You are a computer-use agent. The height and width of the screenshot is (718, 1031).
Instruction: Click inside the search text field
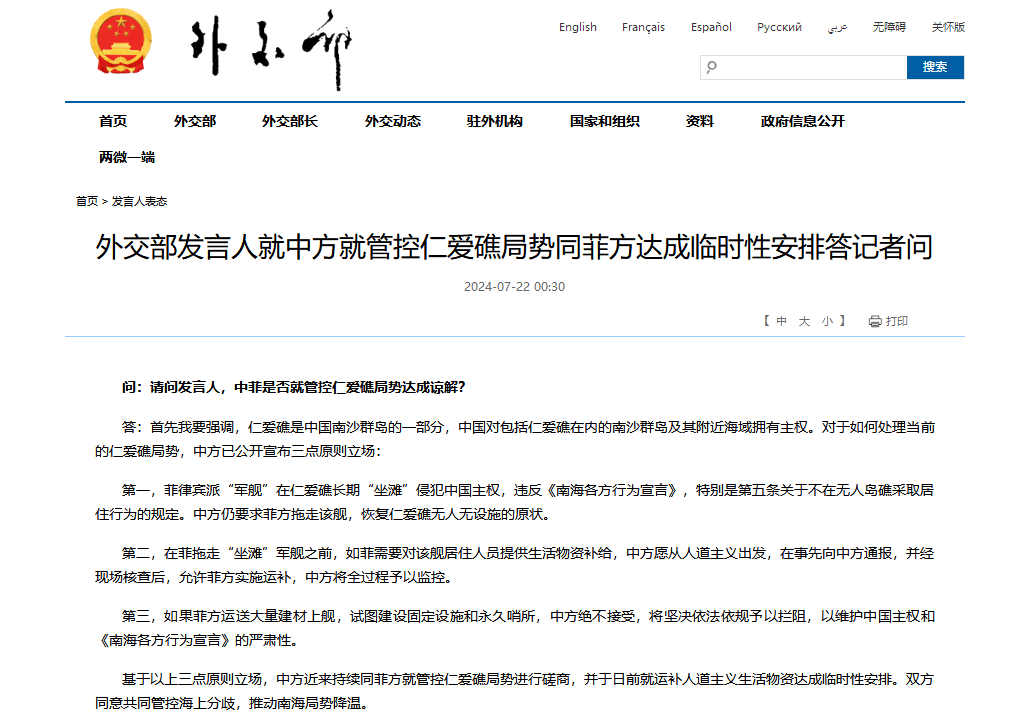click(810, 67)
